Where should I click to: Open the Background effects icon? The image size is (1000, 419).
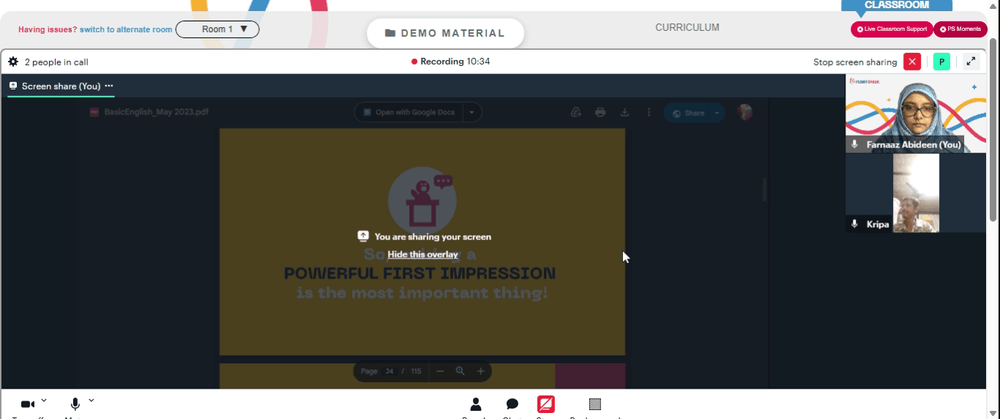pos(595,404)
